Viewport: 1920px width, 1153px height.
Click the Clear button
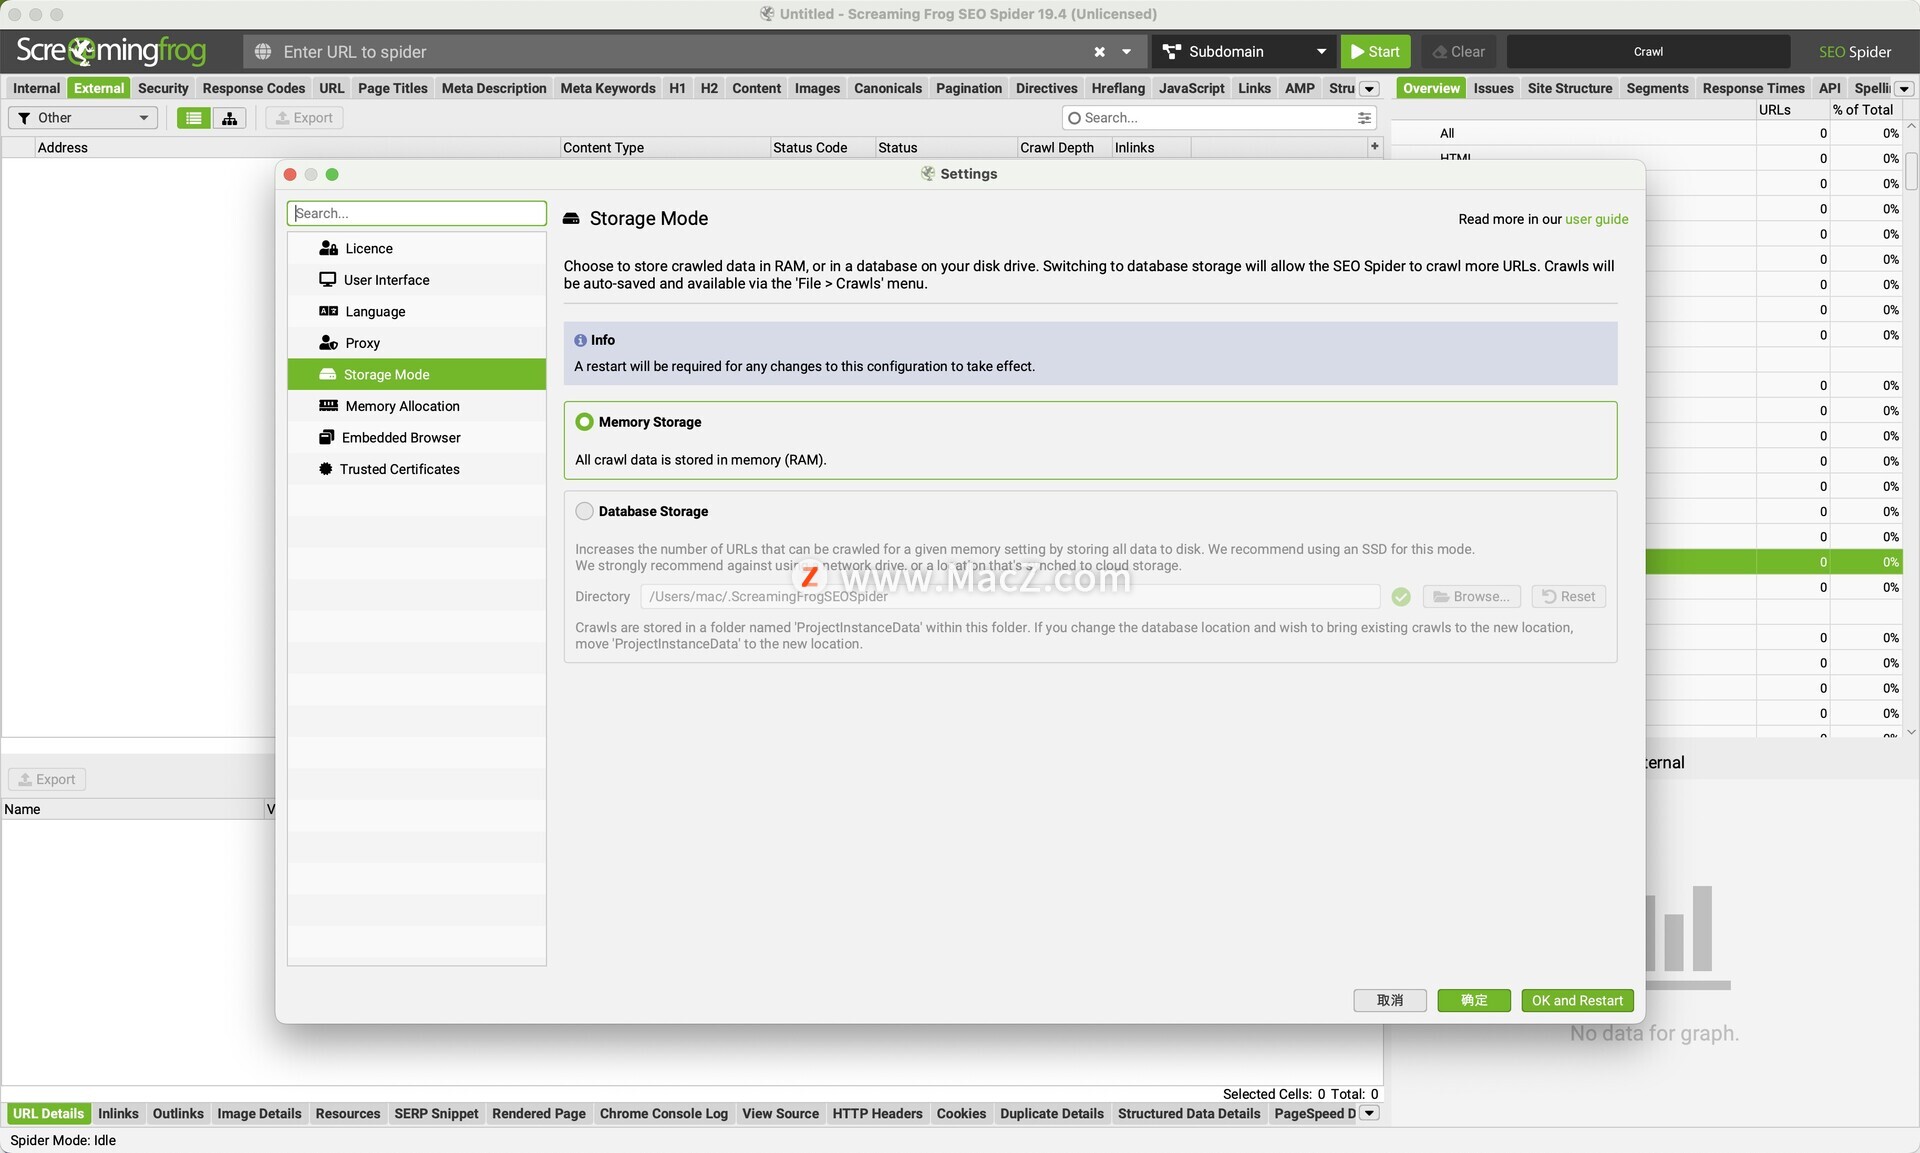pos(1459,52)
